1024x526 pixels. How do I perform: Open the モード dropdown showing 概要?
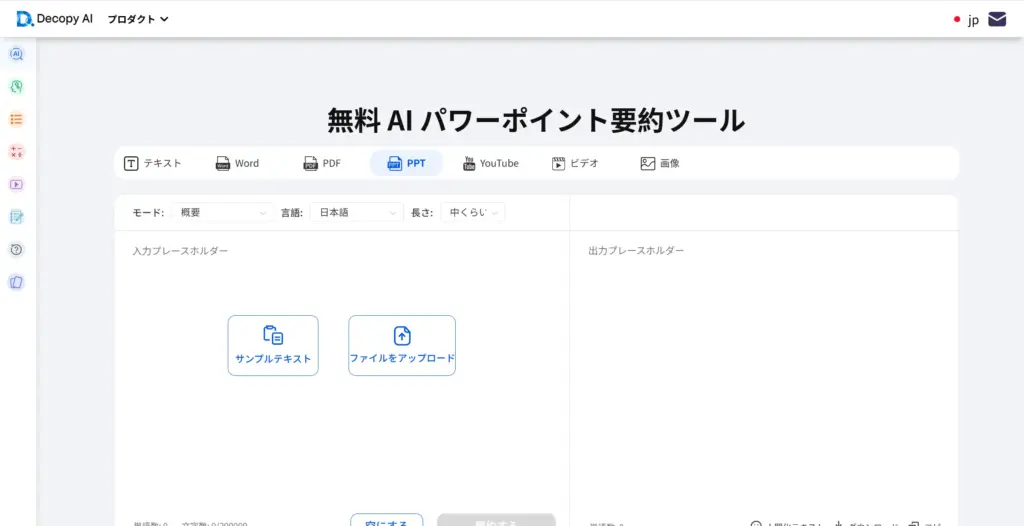tap(222, 212)
